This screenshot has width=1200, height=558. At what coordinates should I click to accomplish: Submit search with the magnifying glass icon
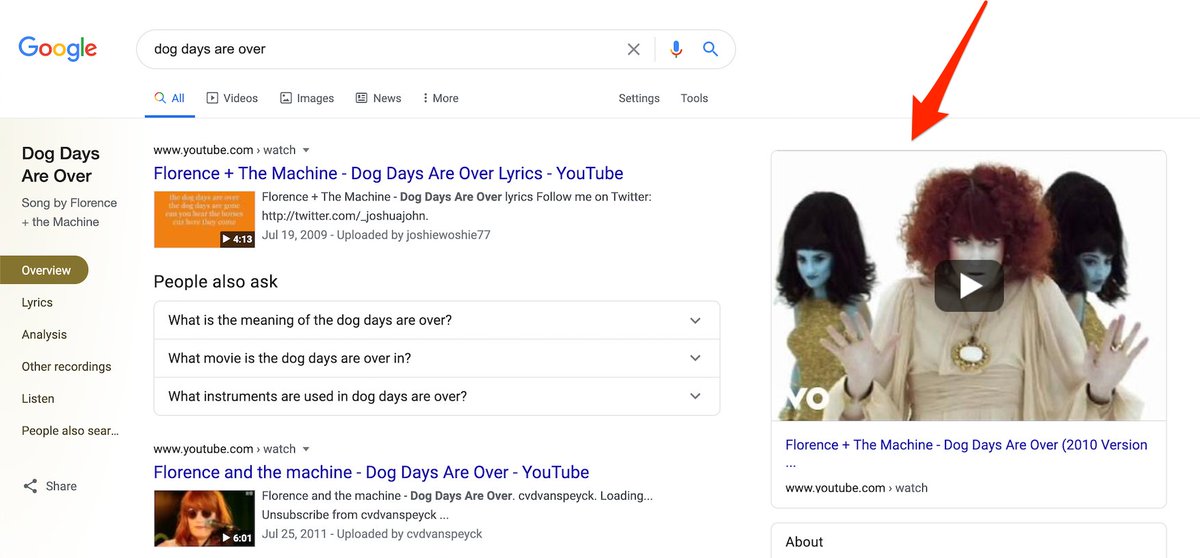tap(710, 49)
